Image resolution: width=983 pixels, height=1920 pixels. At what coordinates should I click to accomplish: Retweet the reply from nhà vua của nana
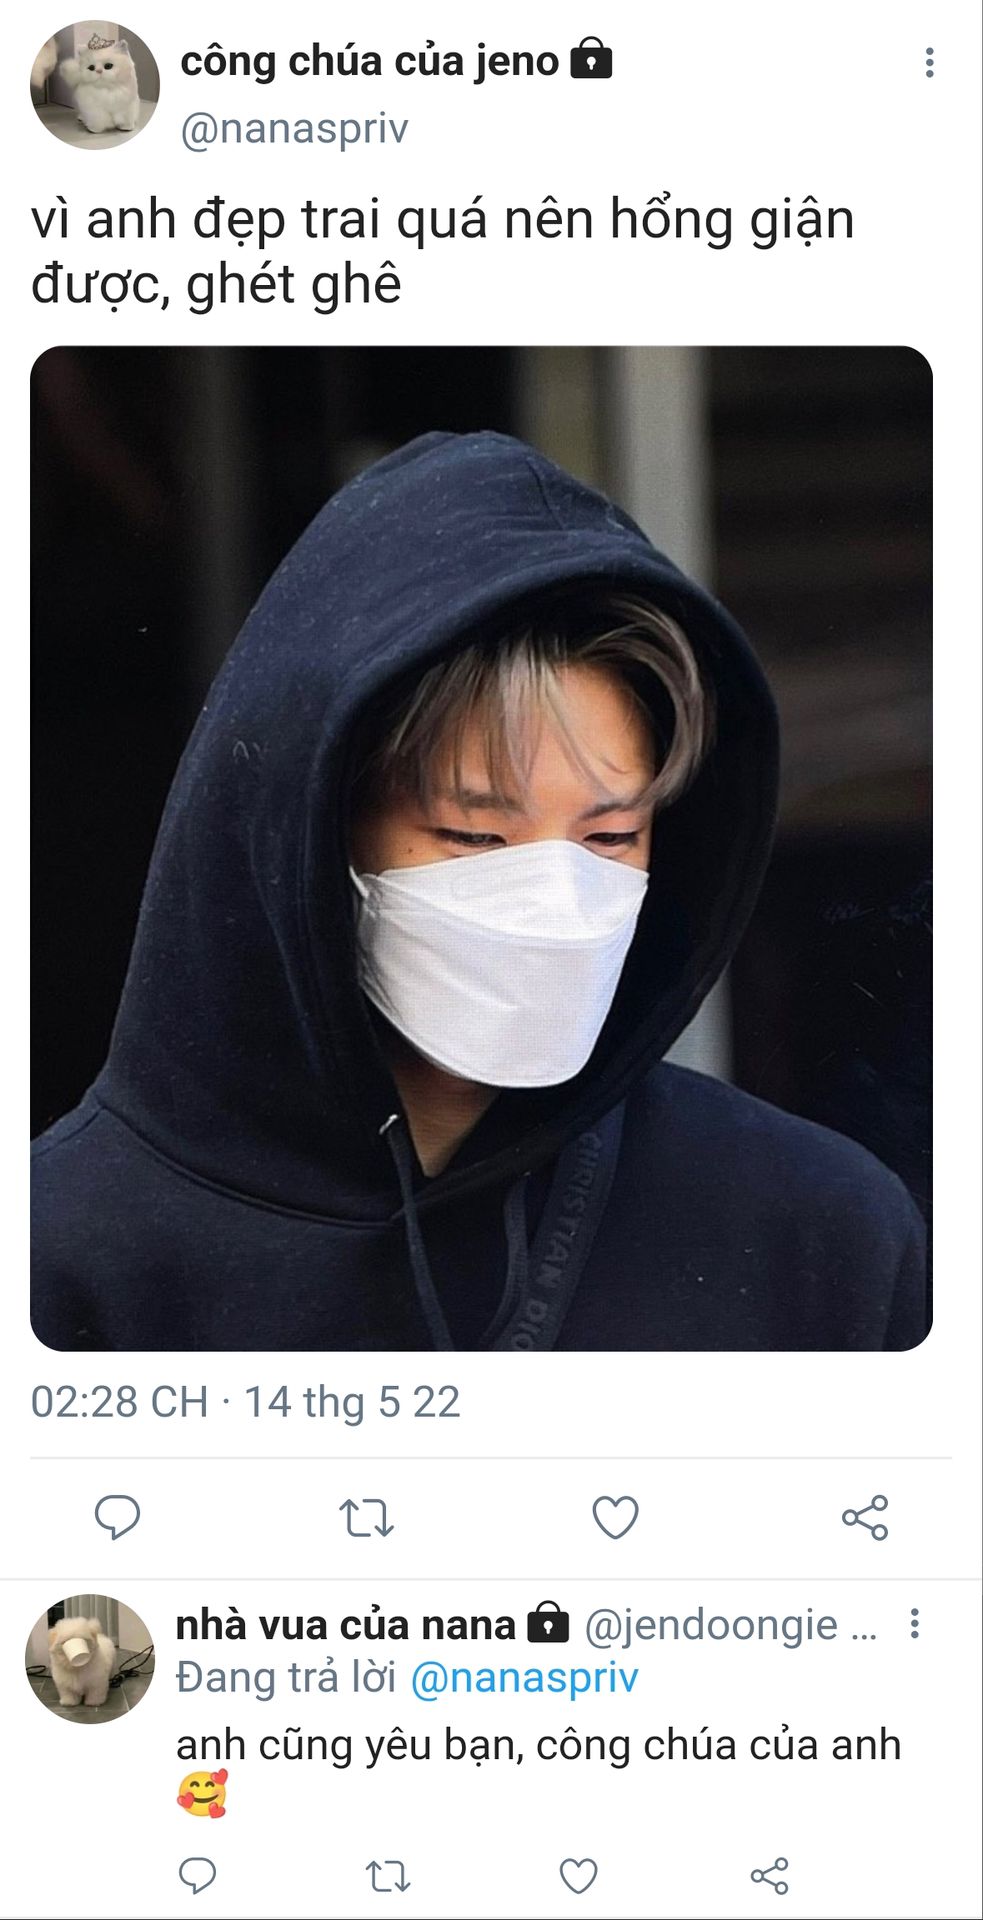click(x=387, y=1876)
